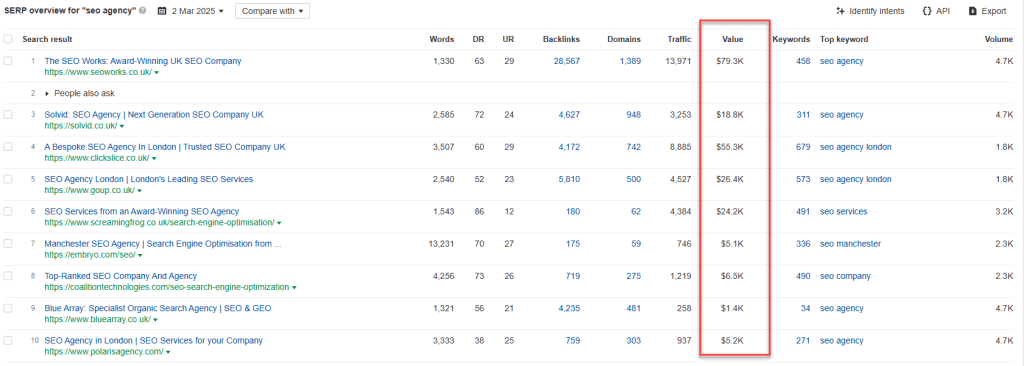Click the Domains value 1,389
Image resolution: width=1024 pixels, height=366 pixels.
point(630,61)
